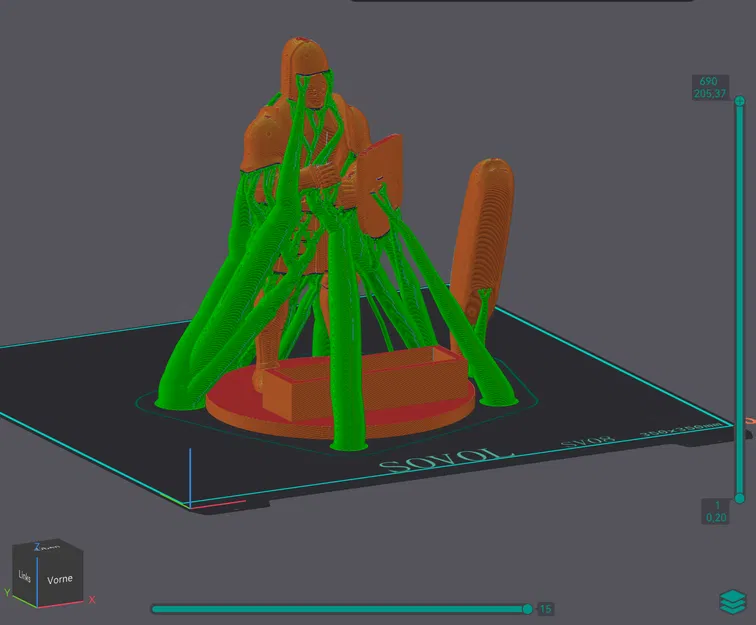
Task: Click the horizontal slider track
Action: 339,609
